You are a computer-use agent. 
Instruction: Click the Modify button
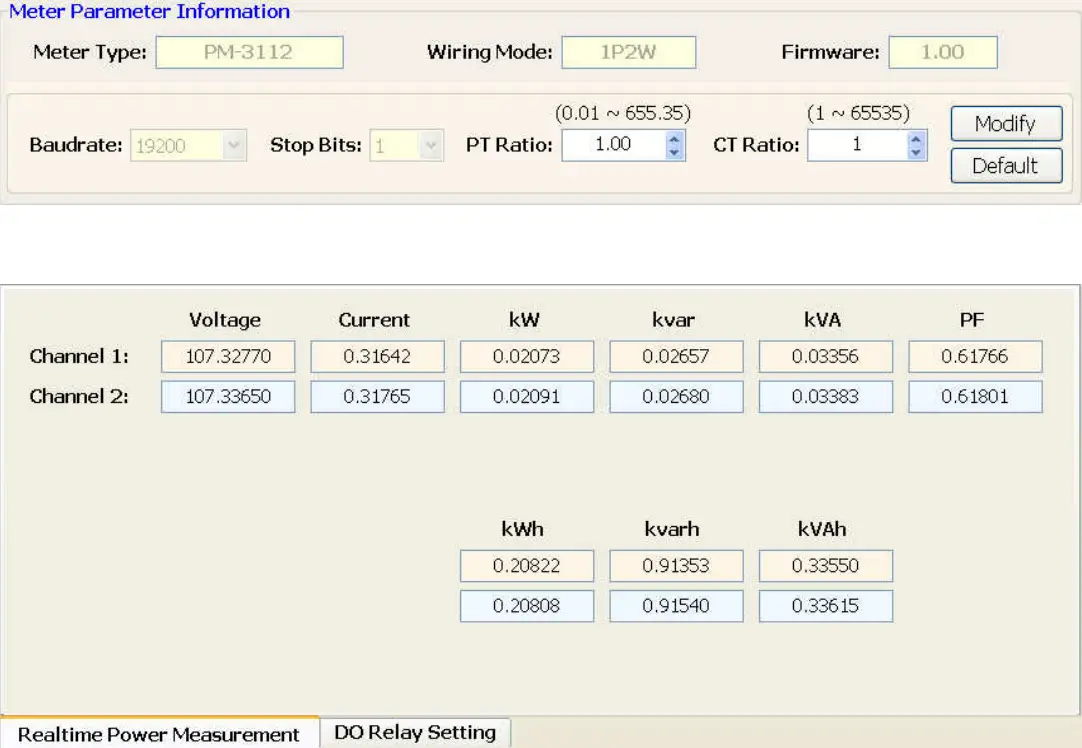coord(1006,124)
